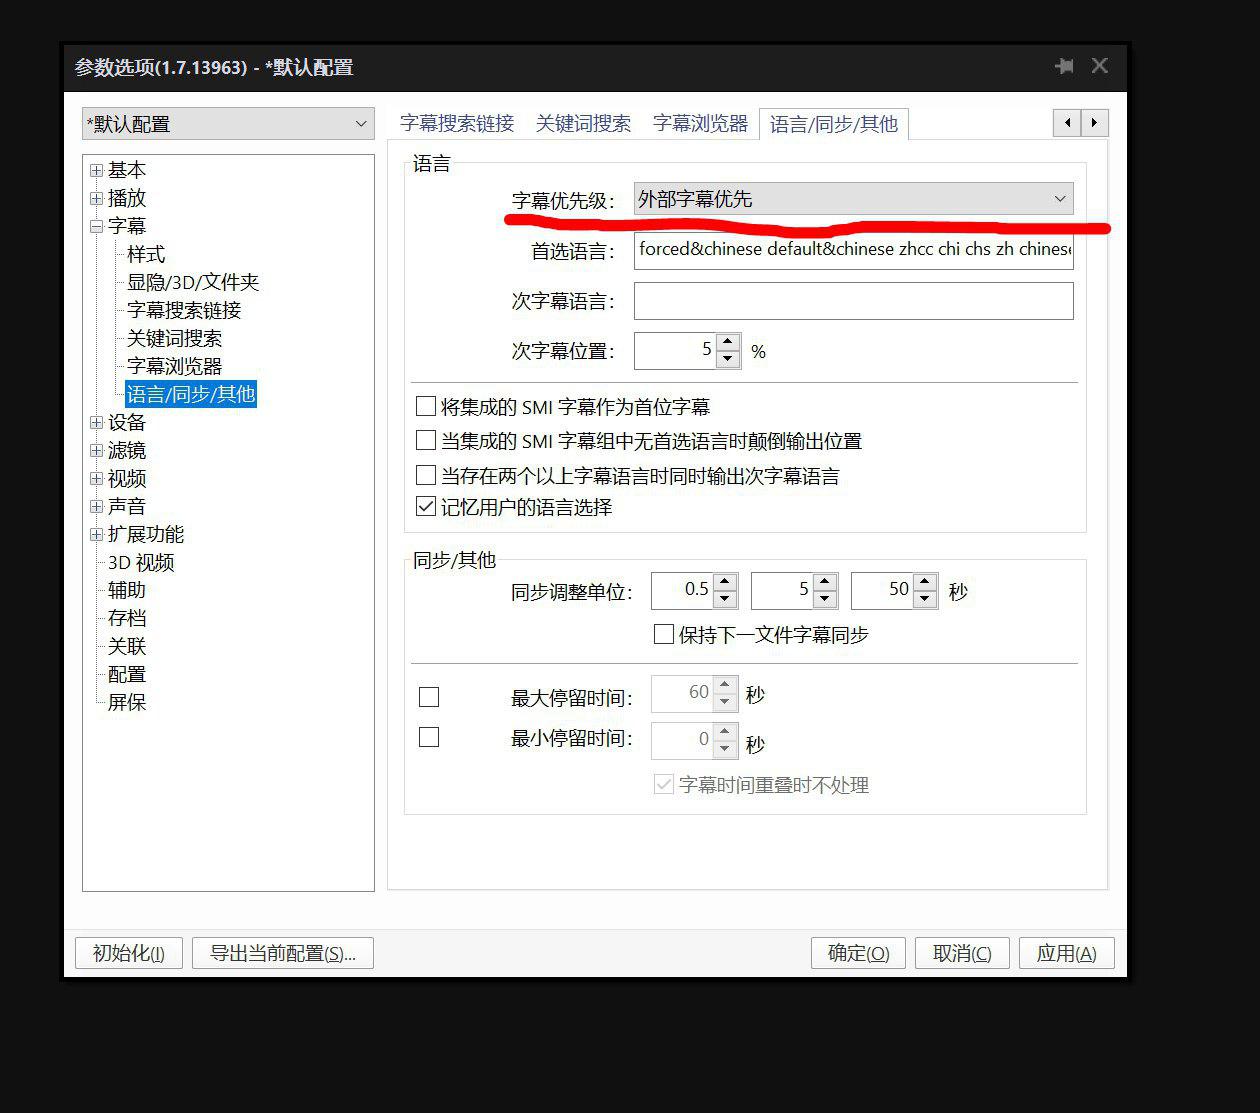
Task: Expand the 滤镜 tree node
Action: [96, 450]
